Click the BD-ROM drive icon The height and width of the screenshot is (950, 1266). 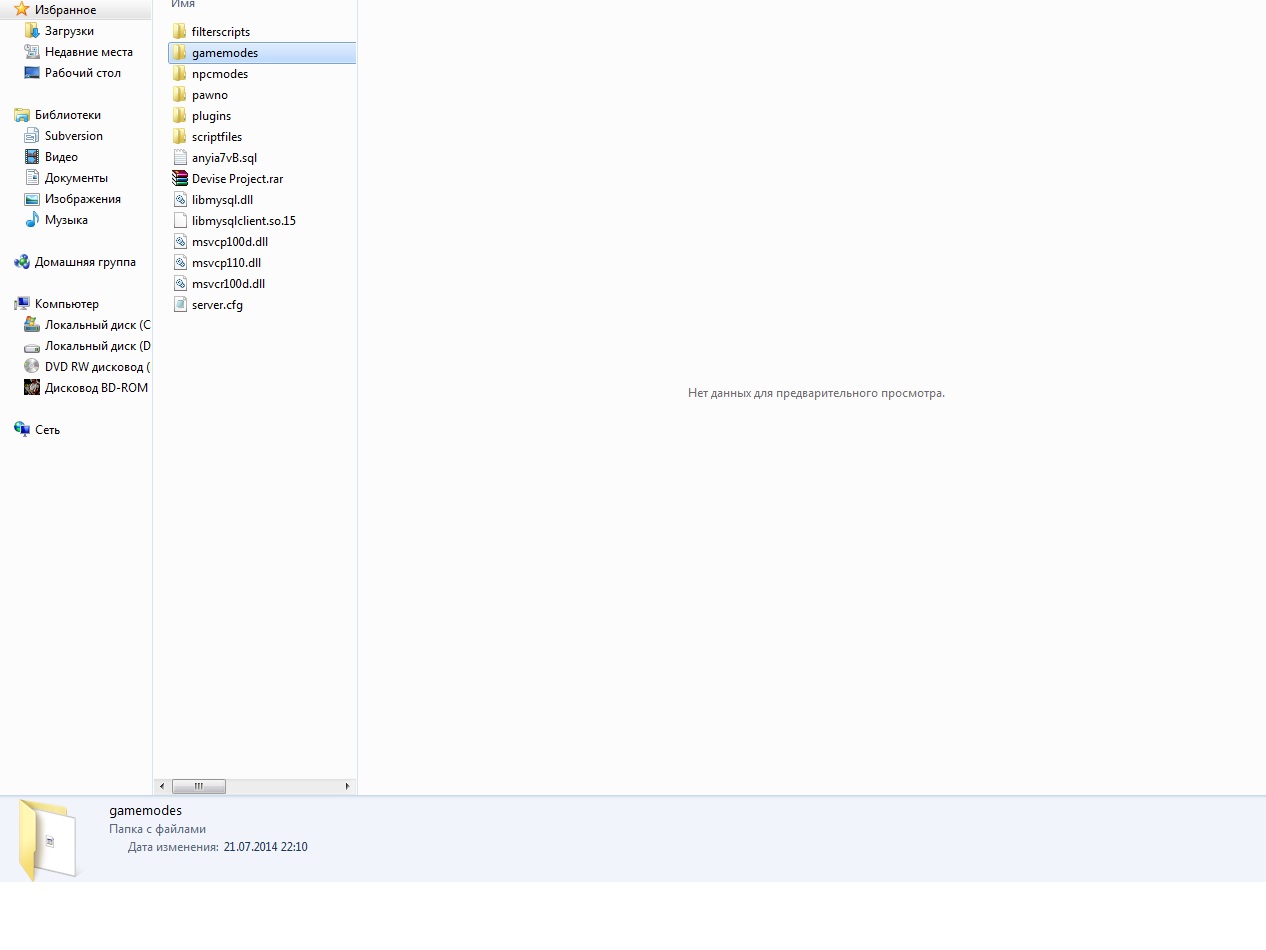tap(32, 387)
